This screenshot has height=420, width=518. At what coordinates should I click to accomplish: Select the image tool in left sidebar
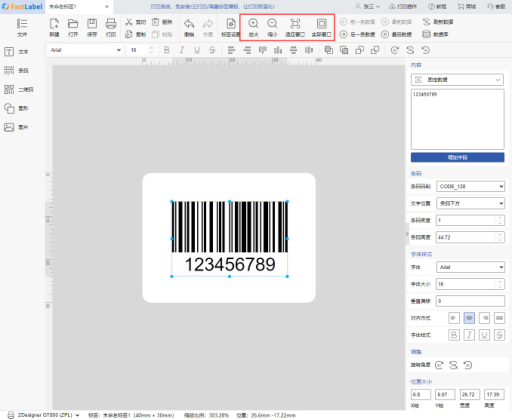click(x=16, y=127)
